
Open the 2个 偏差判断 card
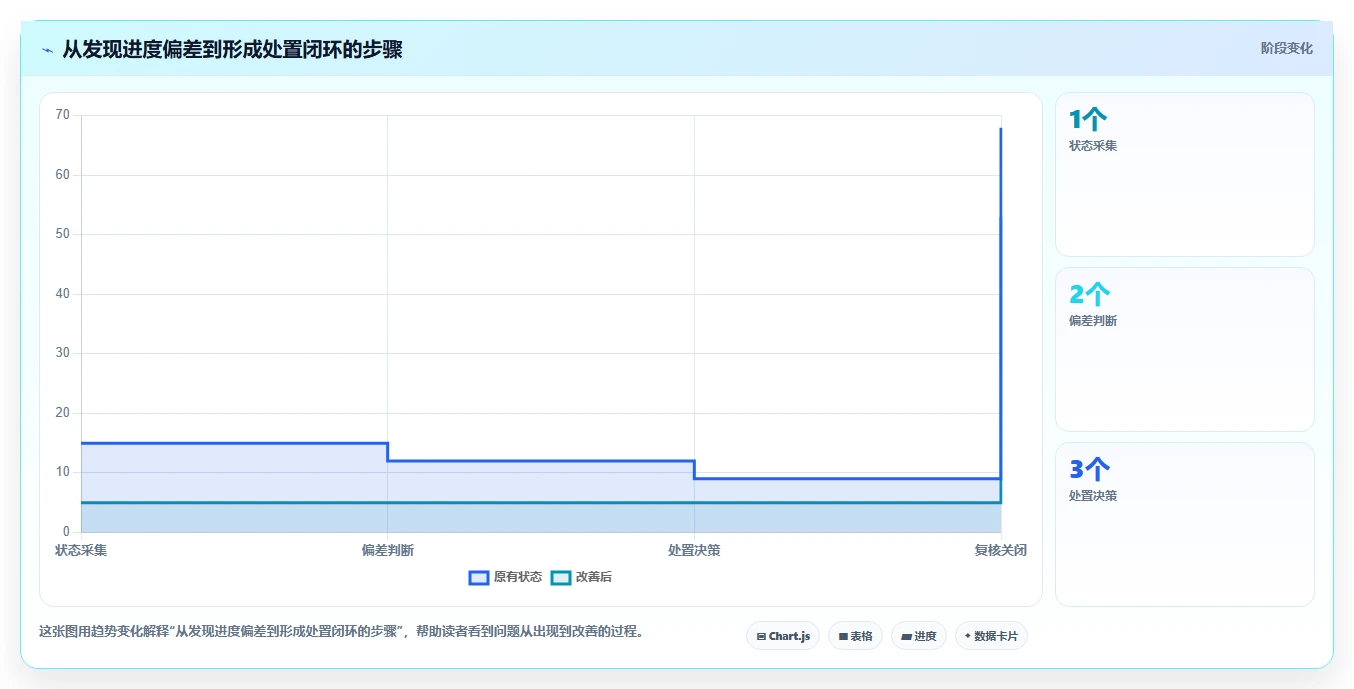(x=1185, y=350)
